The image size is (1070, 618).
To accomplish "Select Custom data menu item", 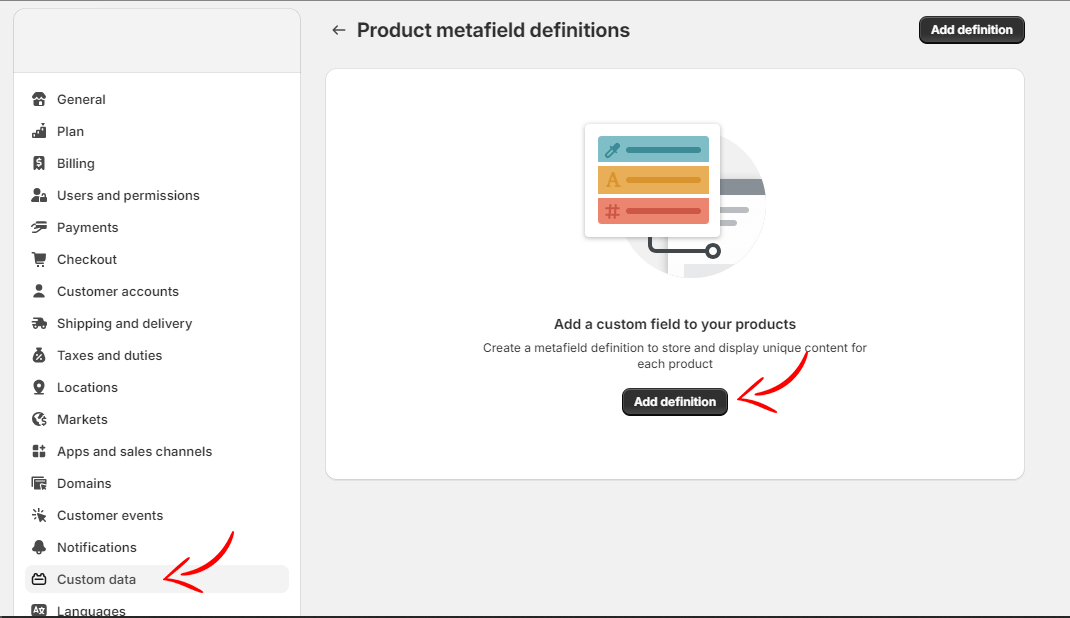I will click(x=96, y=579).
